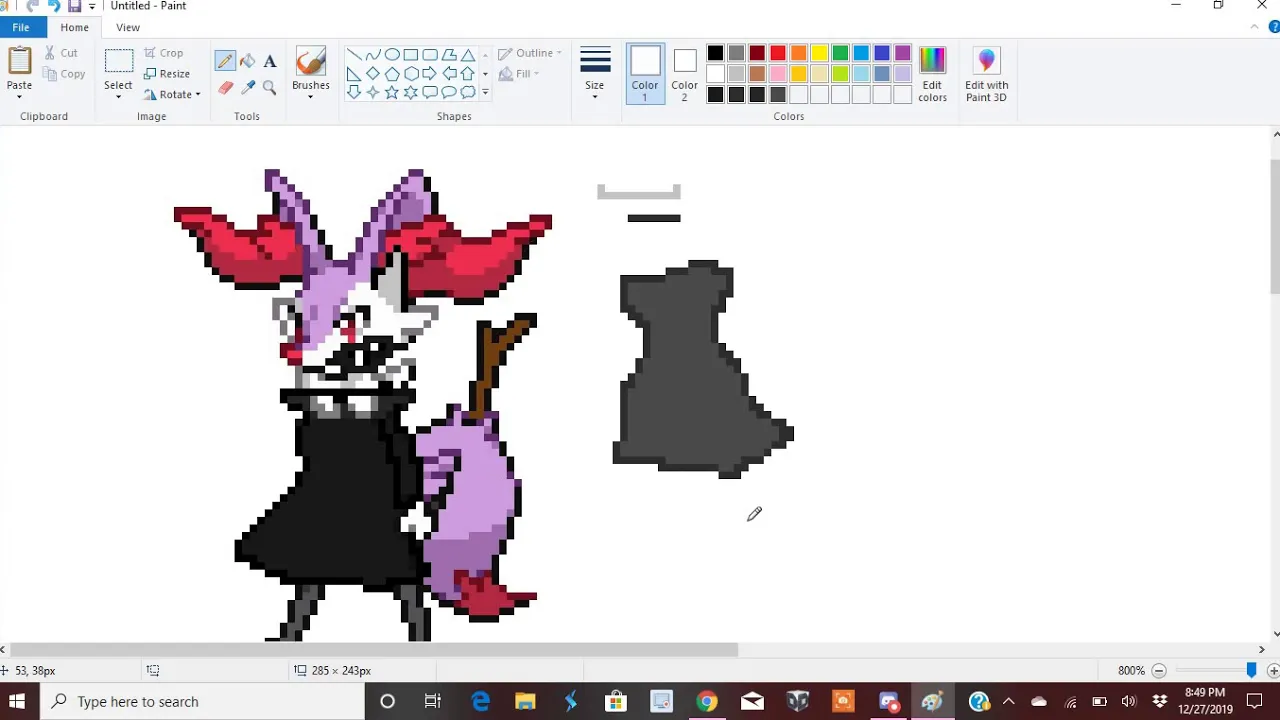1280x720 pixels.
Task: Choose the Curve shape
Action: pos(373,55)
